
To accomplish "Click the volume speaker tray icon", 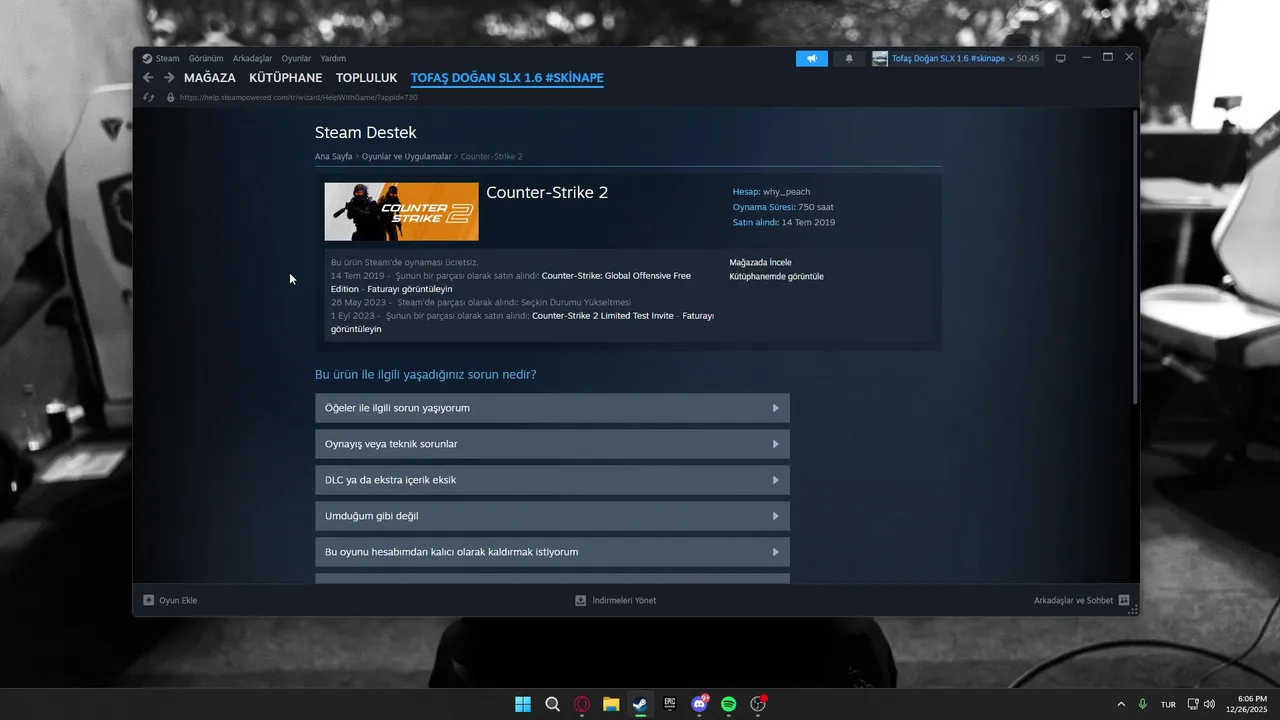I will point(1209,704).
